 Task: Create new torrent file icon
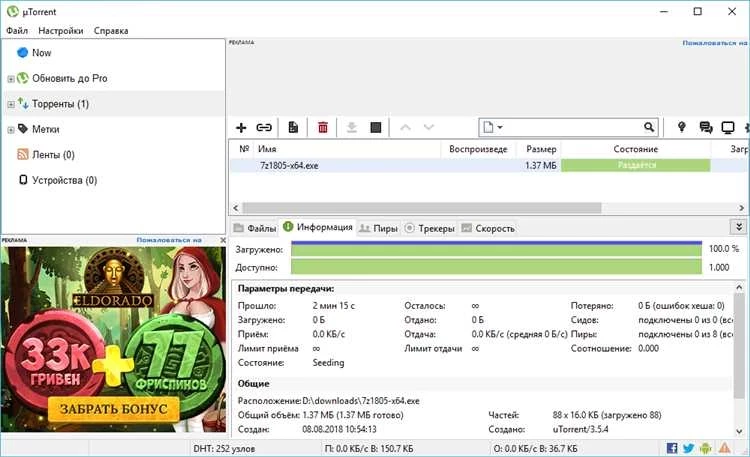pos(293,127)
